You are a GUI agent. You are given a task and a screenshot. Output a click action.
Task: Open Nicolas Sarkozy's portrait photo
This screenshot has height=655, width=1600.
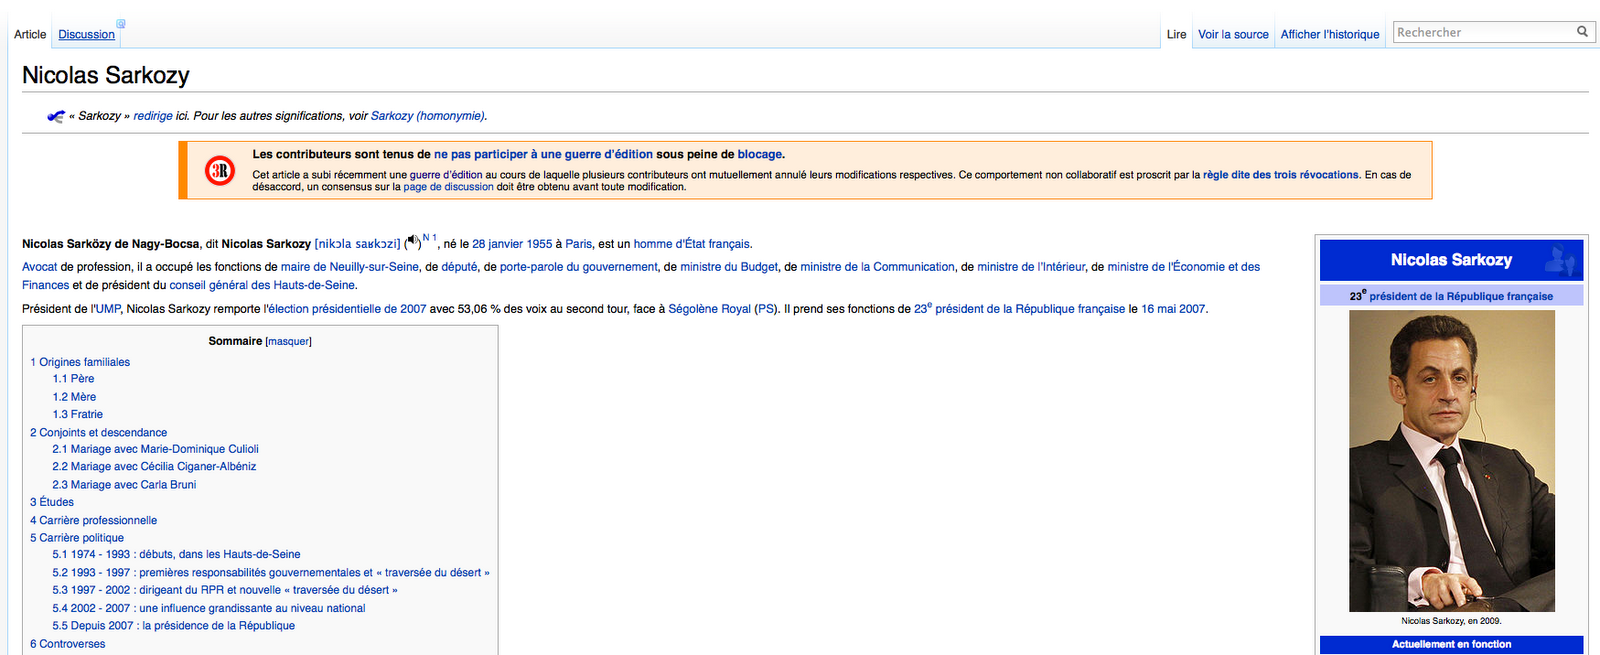coord(1451,460)
